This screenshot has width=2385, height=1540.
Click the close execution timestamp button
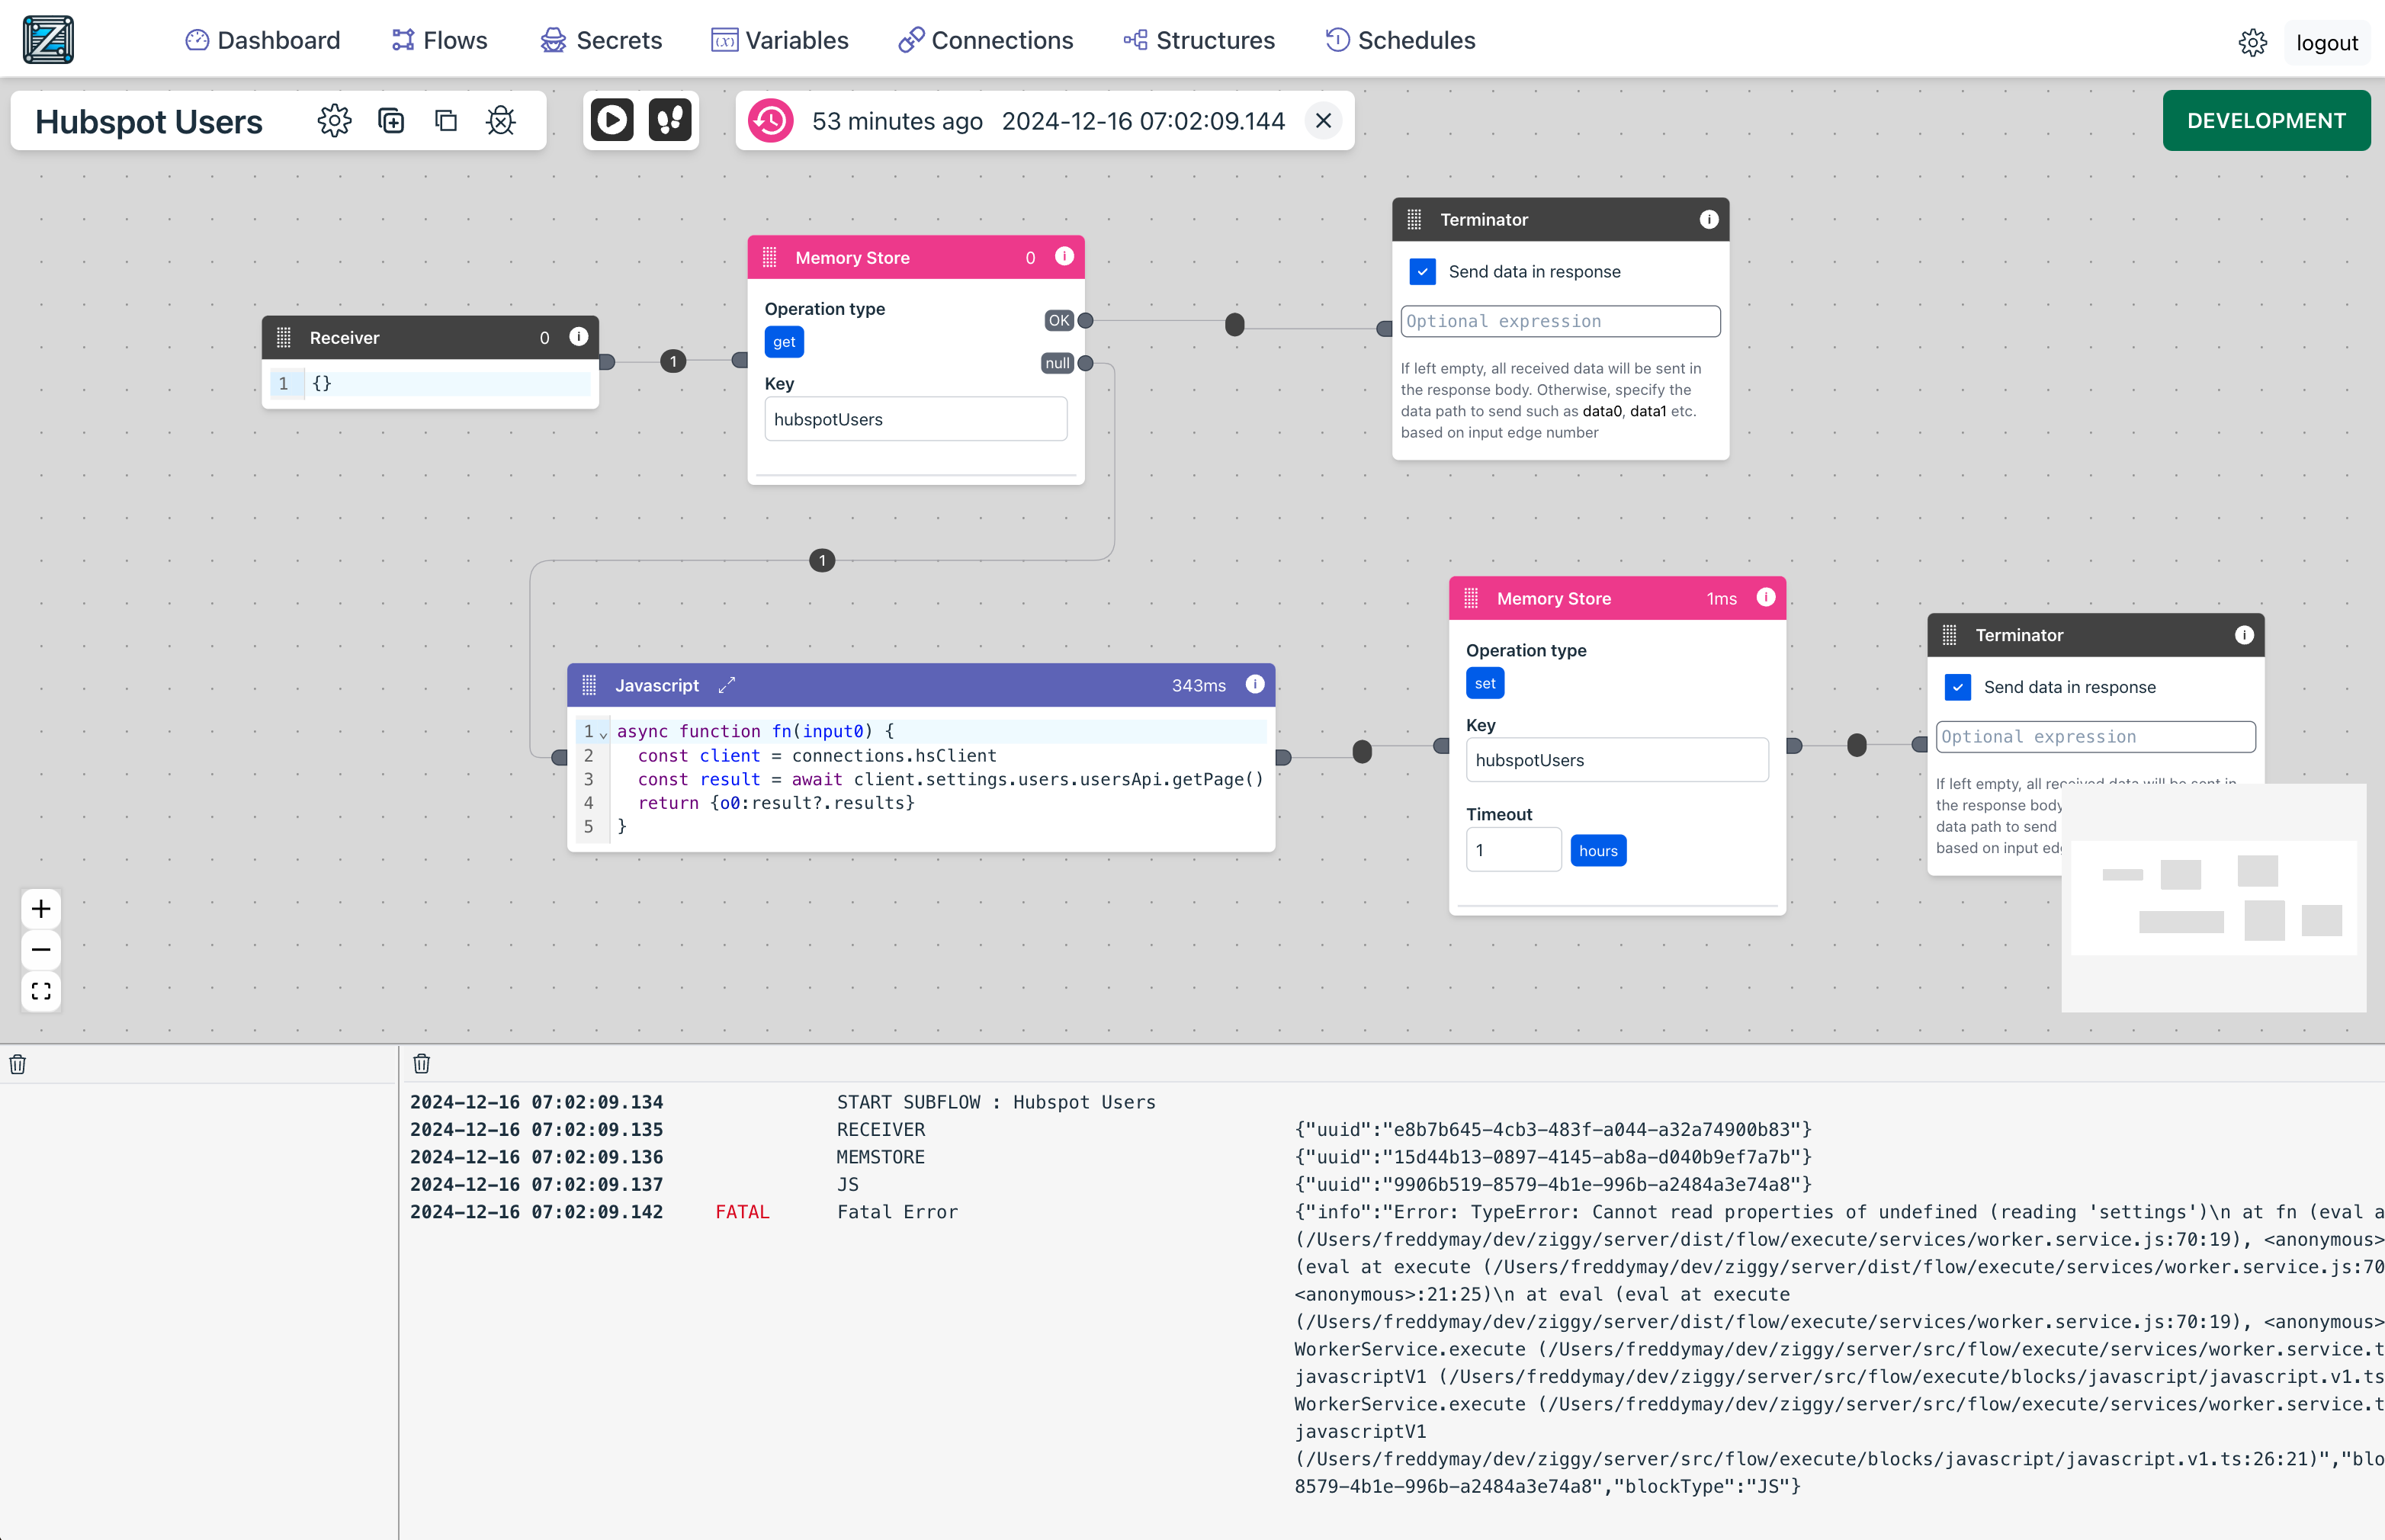pyautogui.click(x=1321, y=120)
